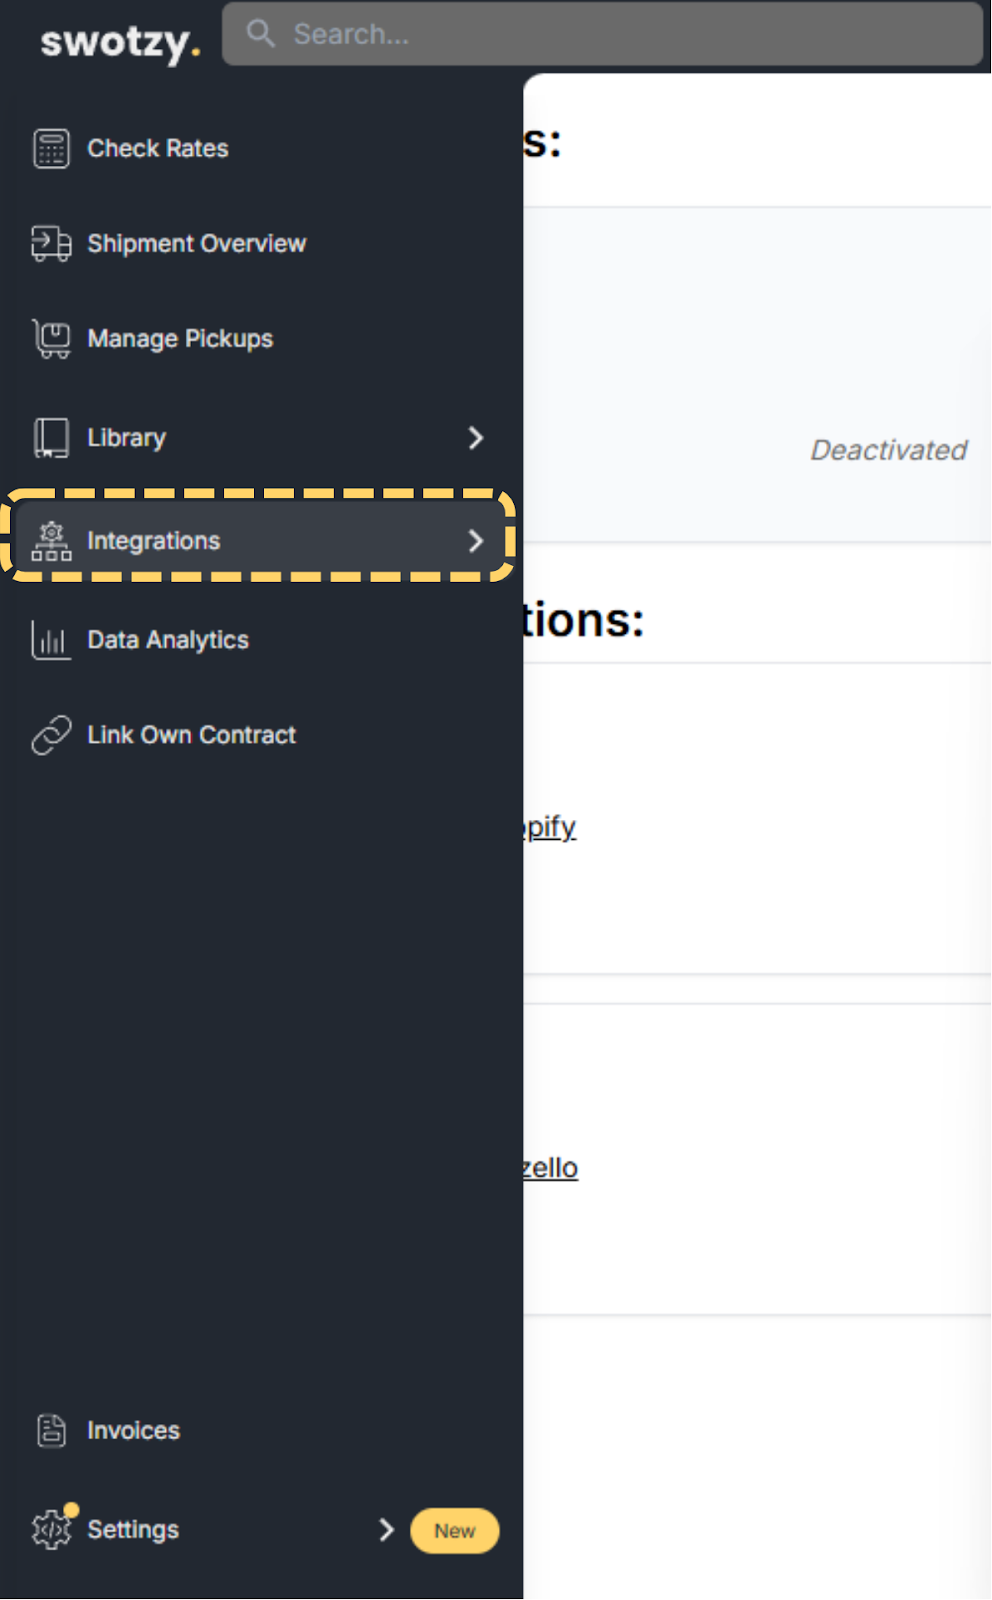This screenshot has height=1600, width=992.
Task: Focus the Search input field
Action: 602,34
